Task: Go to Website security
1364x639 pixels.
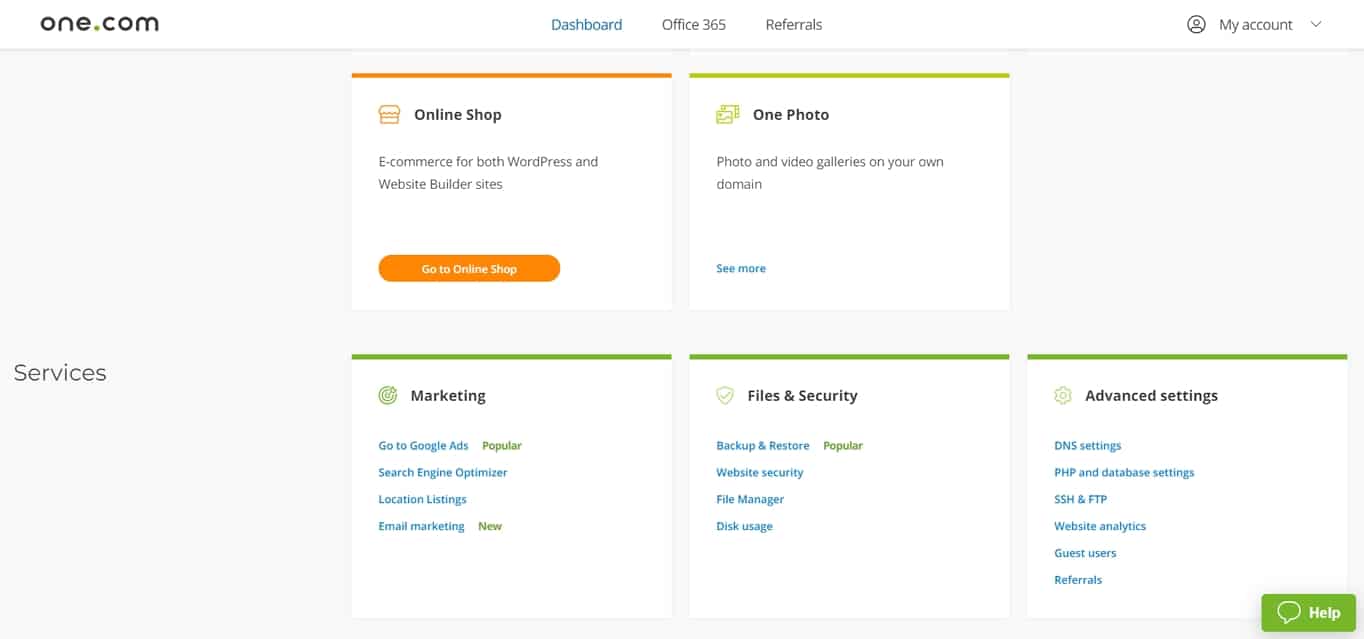Action: click(x=760, y=473)
